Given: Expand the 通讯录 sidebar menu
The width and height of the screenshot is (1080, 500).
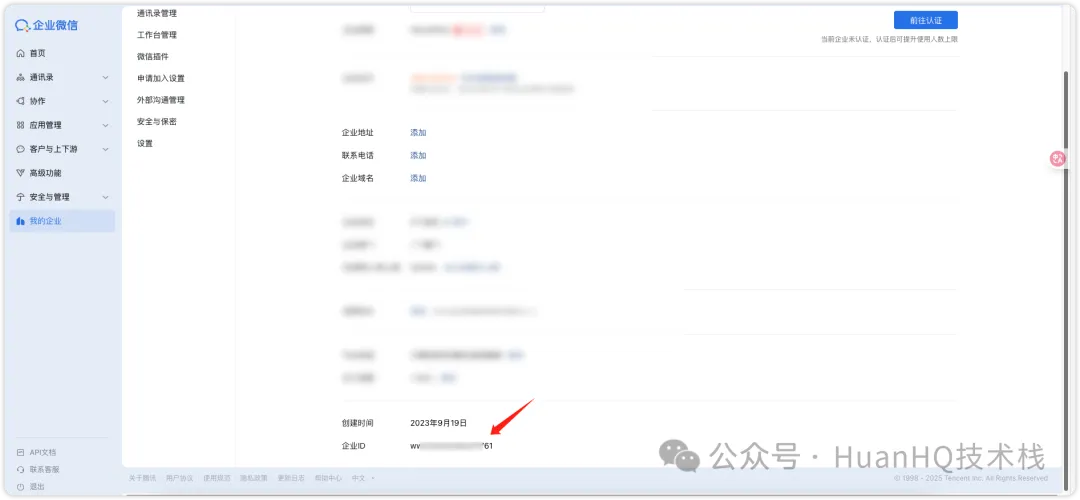Looking at the screenshot, I should point(105,78).
